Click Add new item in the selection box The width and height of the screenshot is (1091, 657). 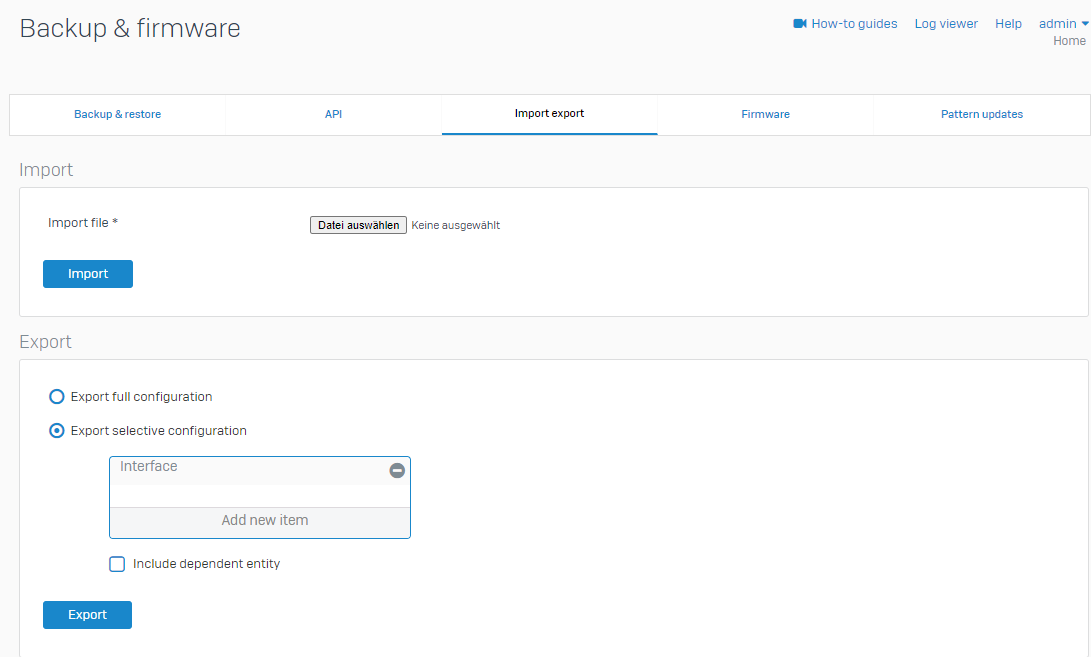264,521
